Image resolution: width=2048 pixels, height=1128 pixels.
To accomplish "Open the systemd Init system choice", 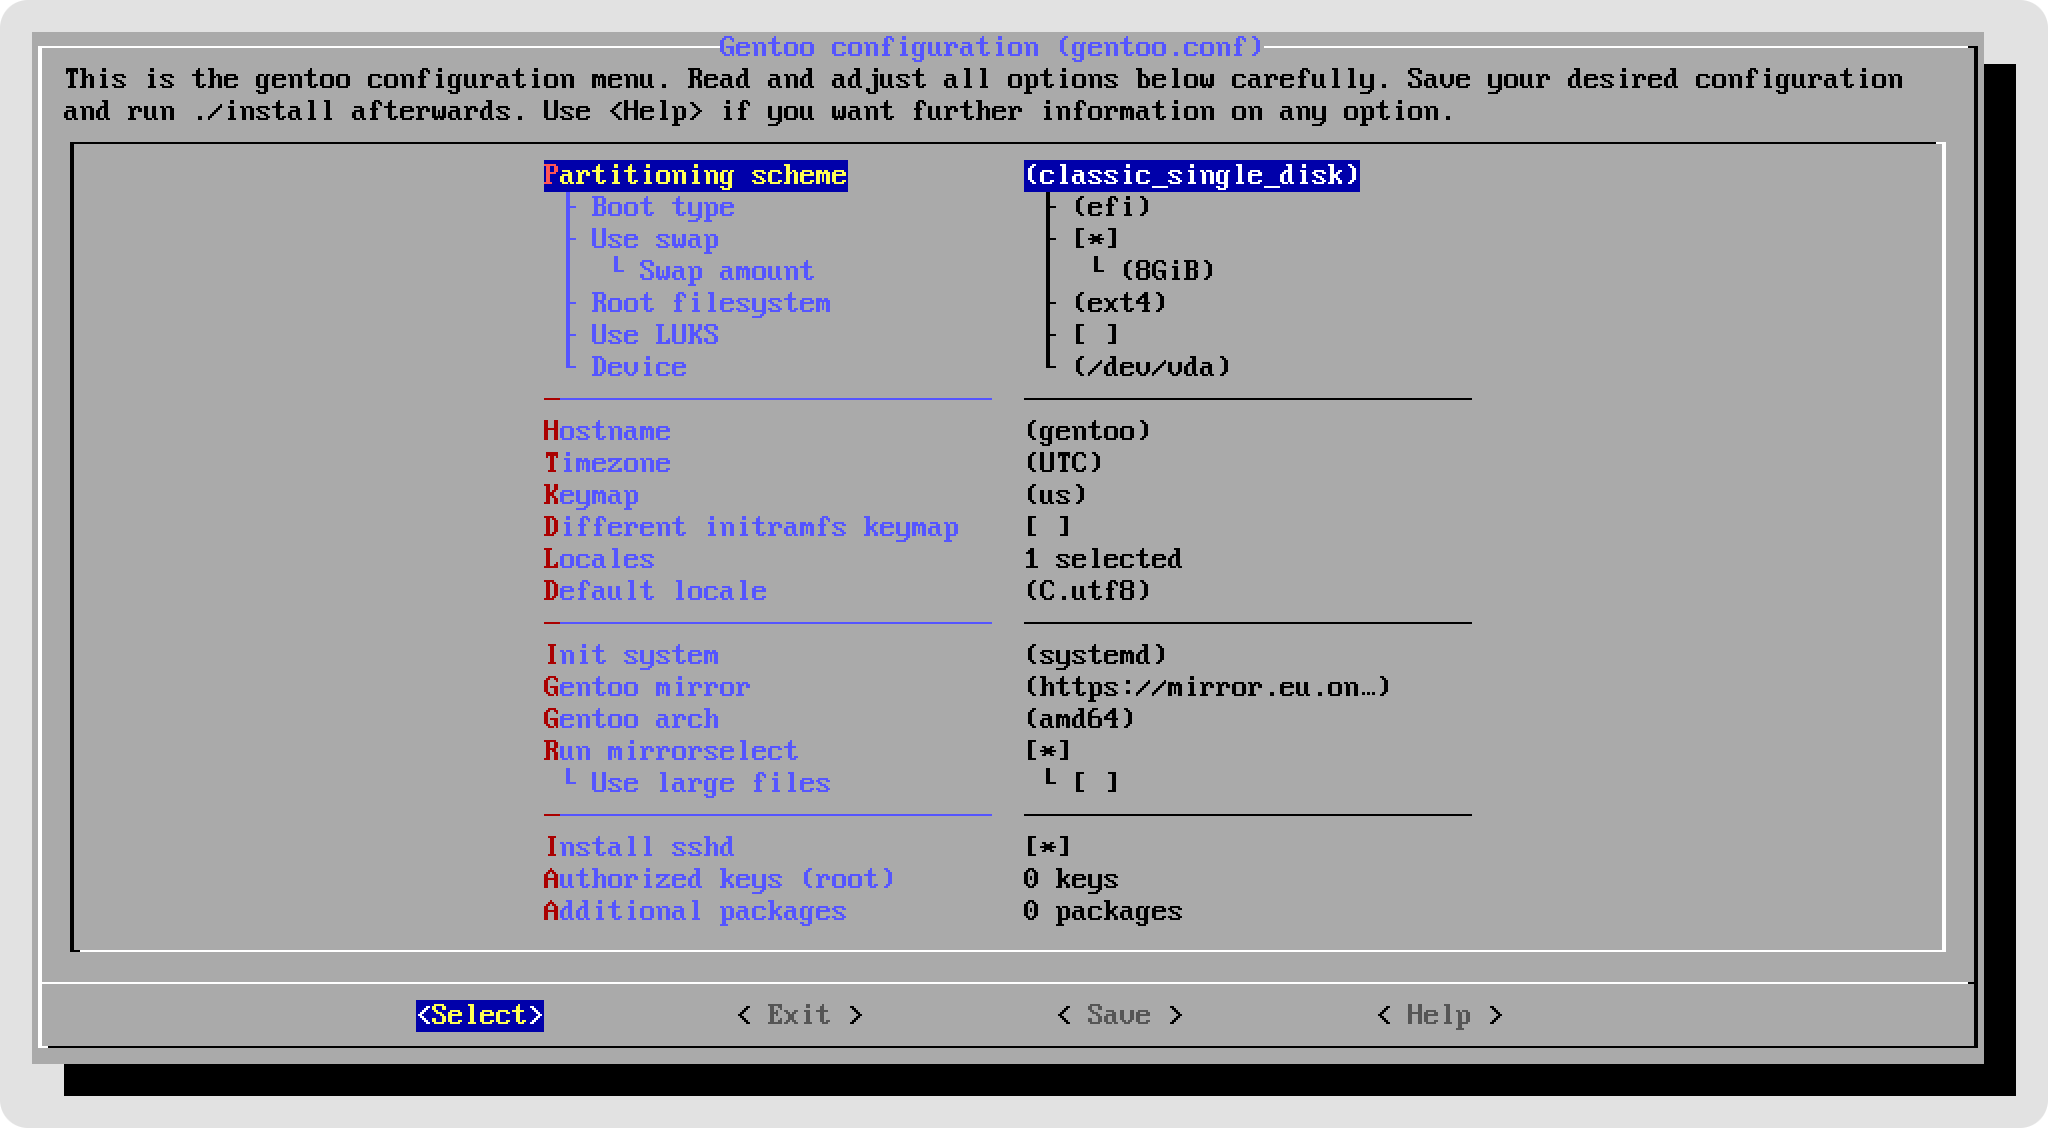I will pos(1095,655).
